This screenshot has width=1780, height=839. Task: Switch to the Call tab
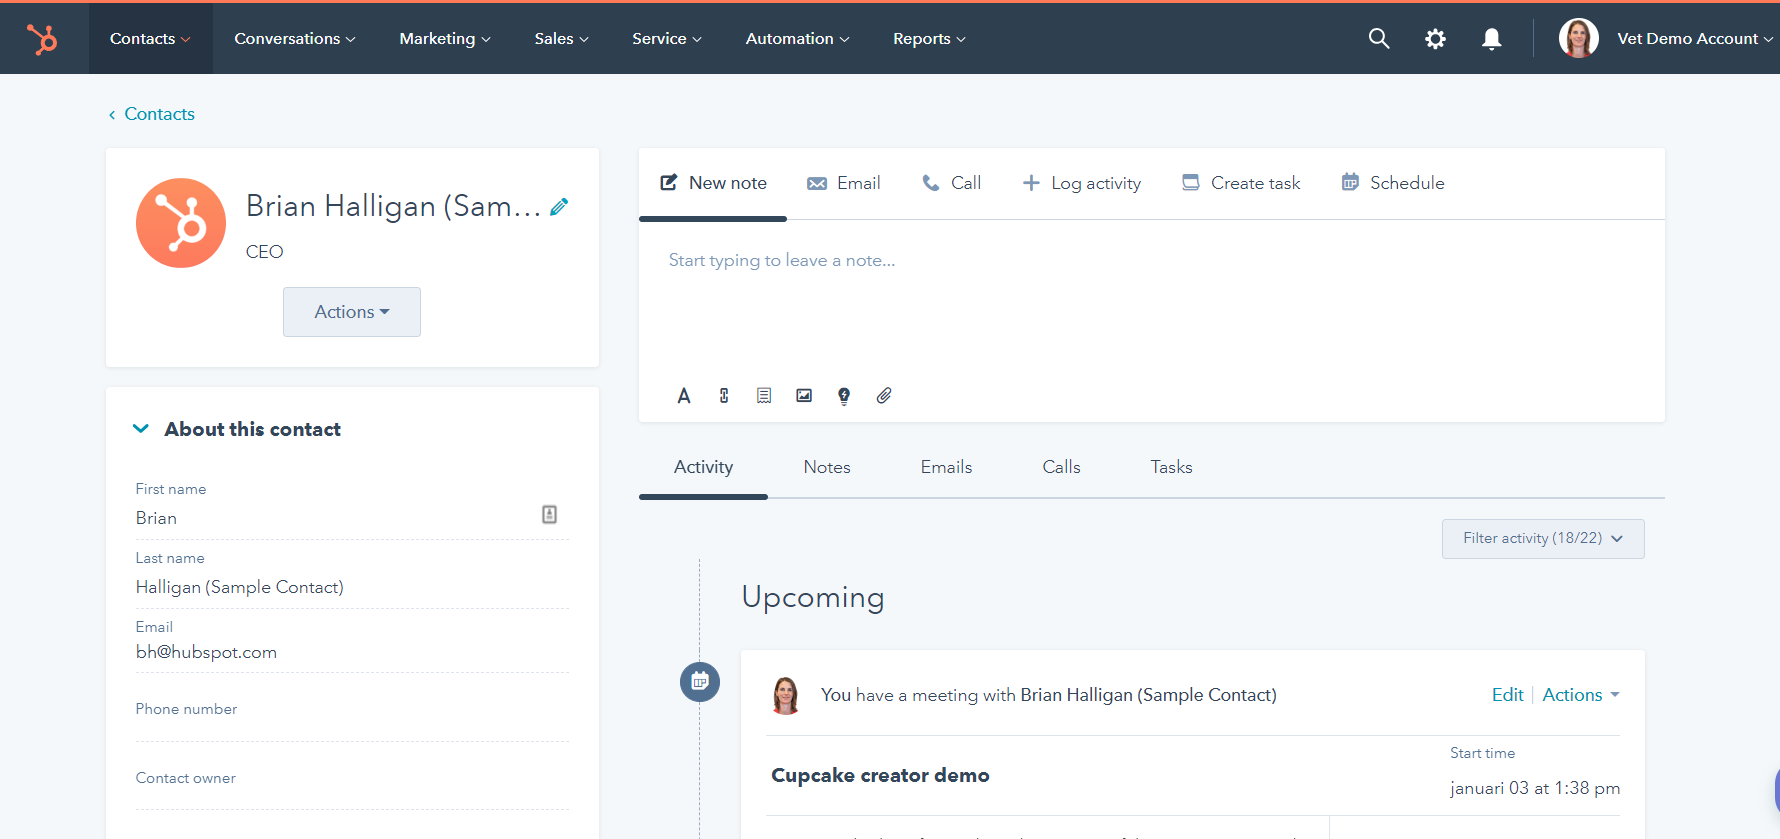click(x=951, y=183)
